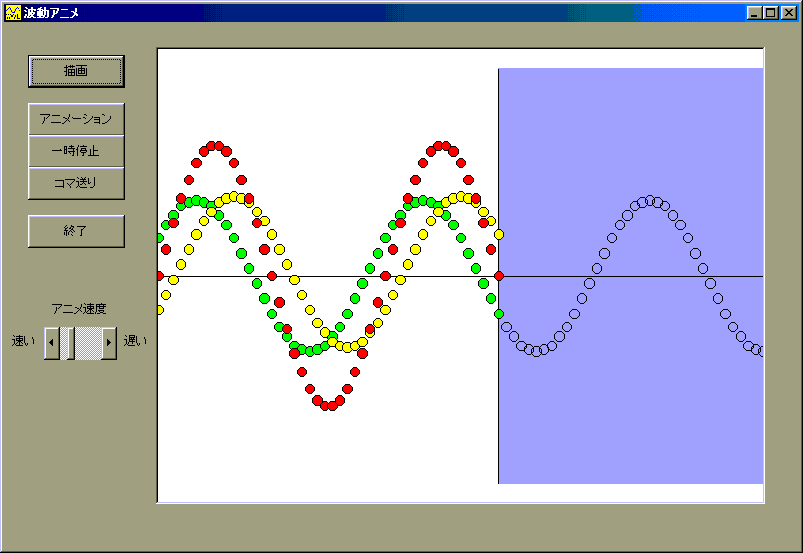Viewport: 803px width, 553px height.
Task: Click the 波動アニメ title bar text
Action: (52, 13)
